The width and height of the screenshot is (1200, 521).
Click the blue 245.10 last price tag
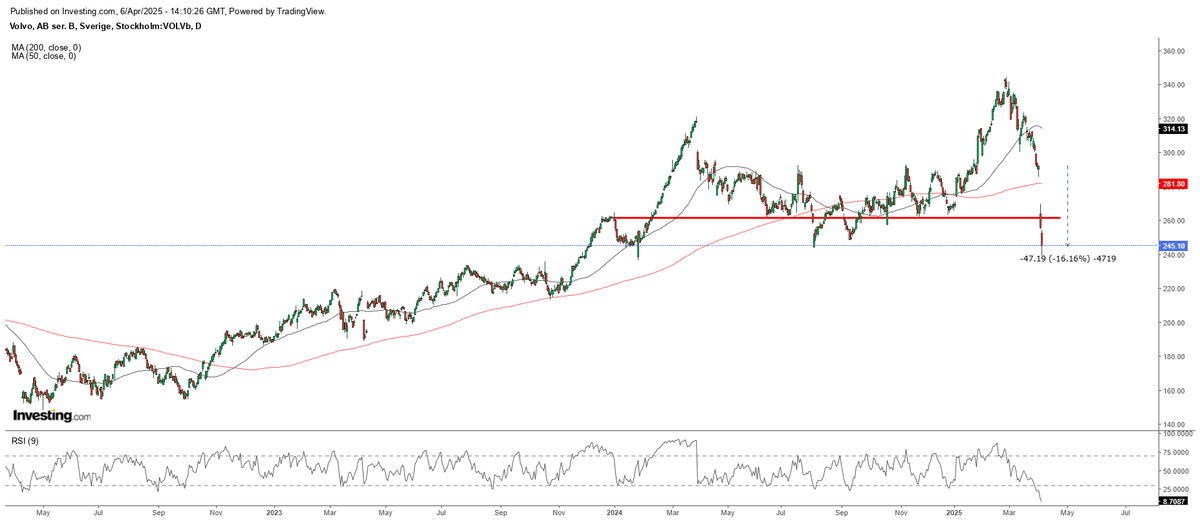point(1173,246)
